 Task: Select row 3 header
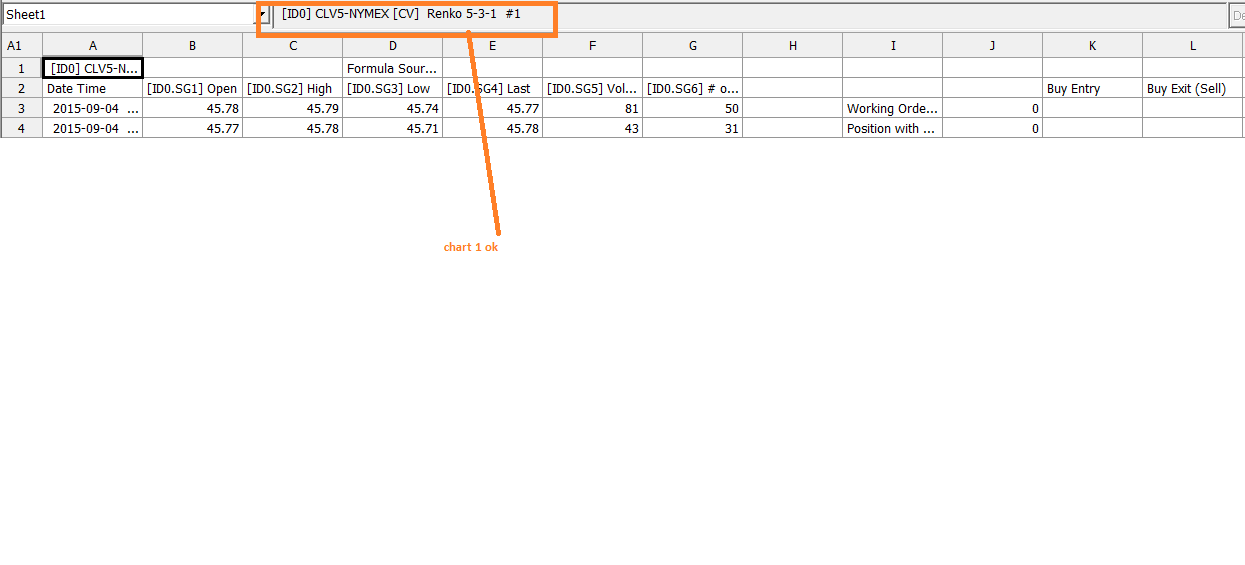point(21,108)
